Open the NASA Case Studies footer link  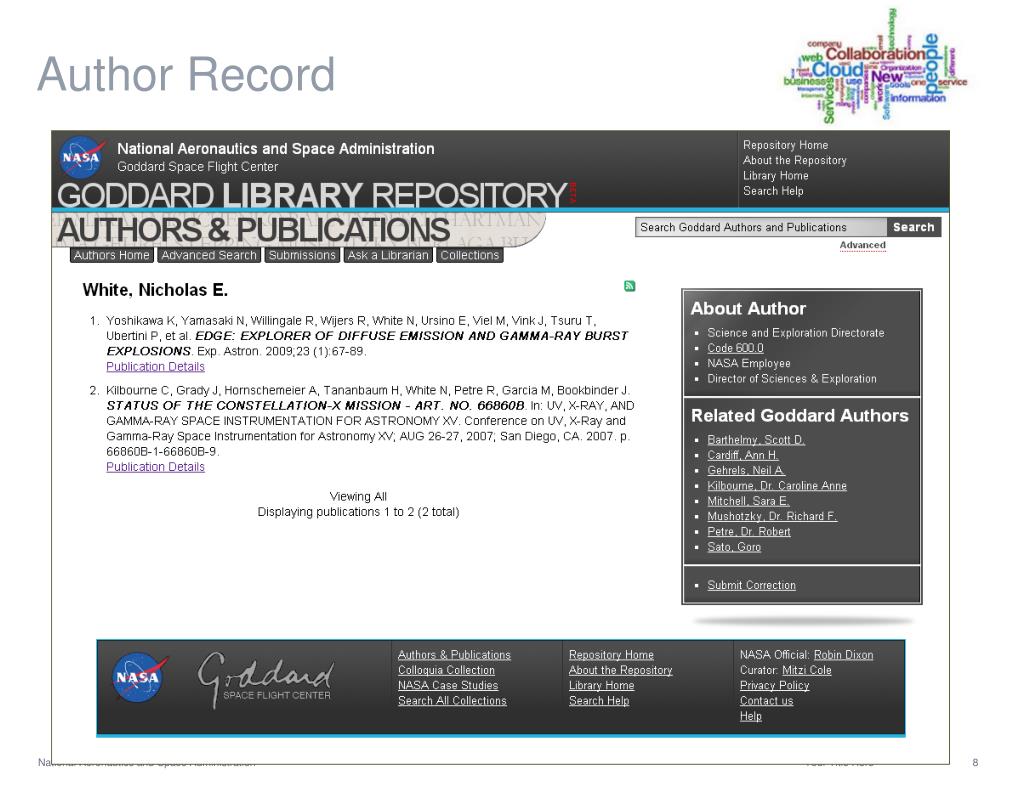(448, 685)
